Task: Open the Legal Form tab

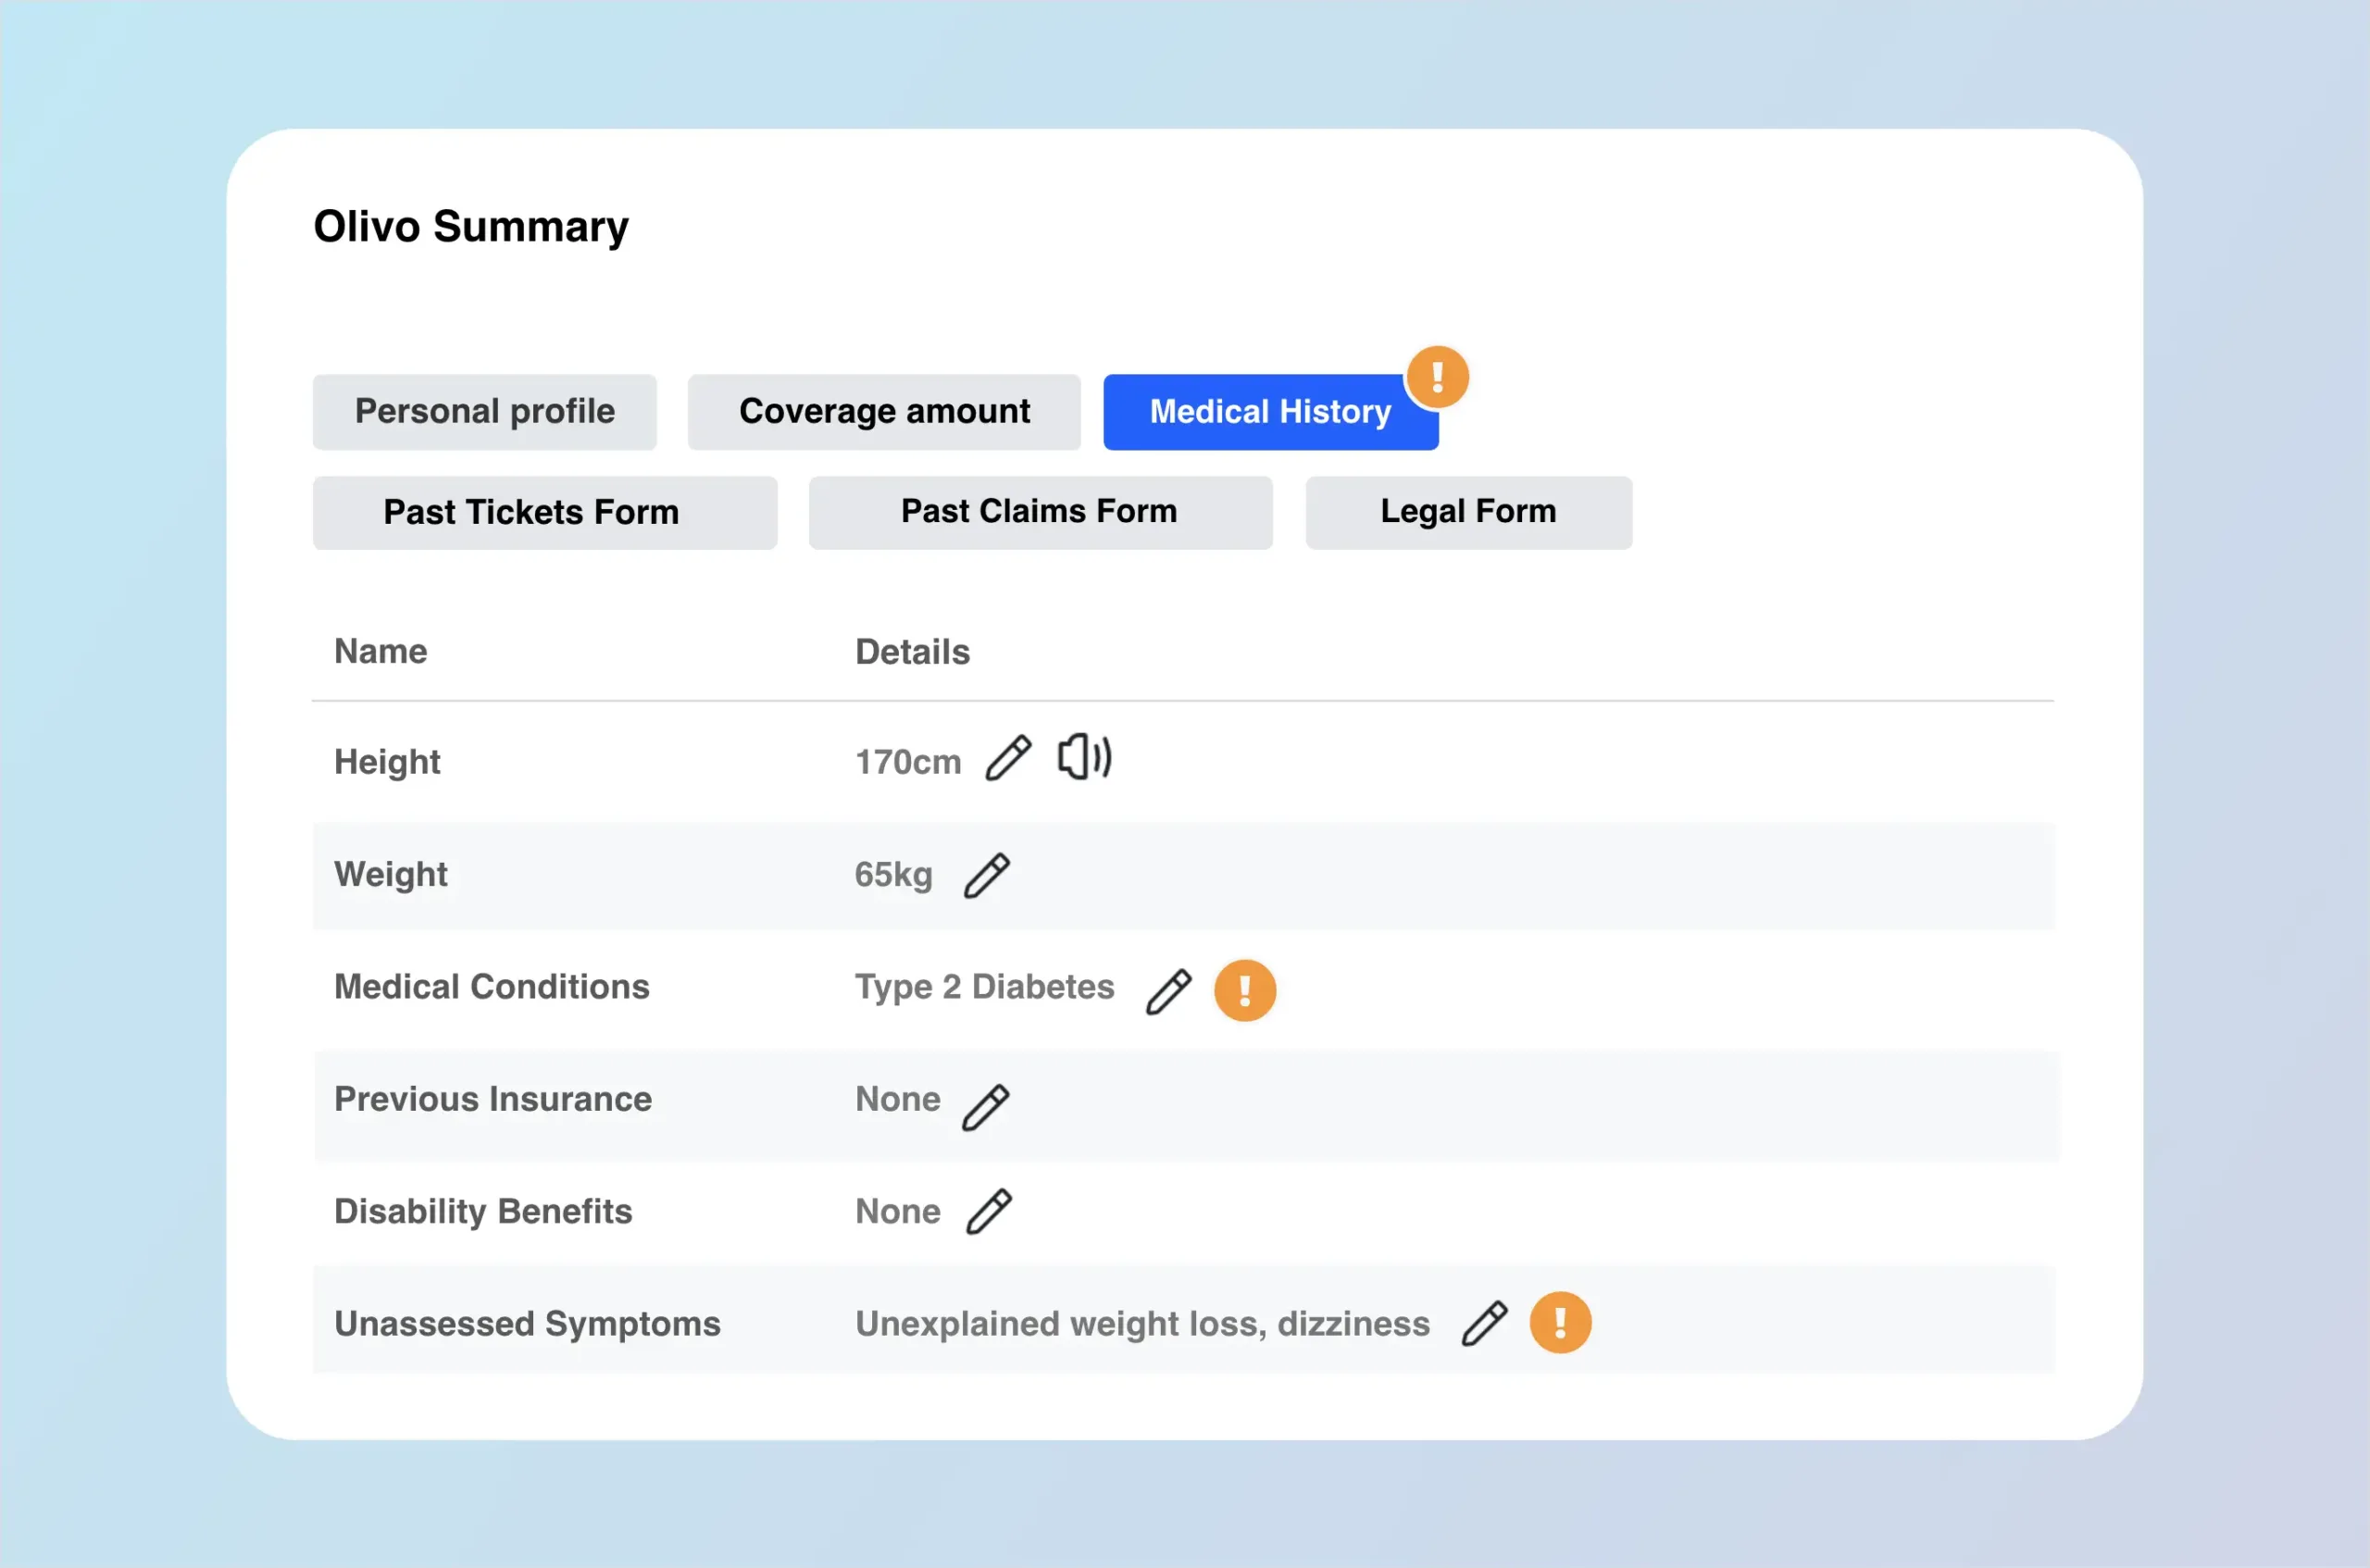Action: pyautogui.click(x=1468, y=512)
